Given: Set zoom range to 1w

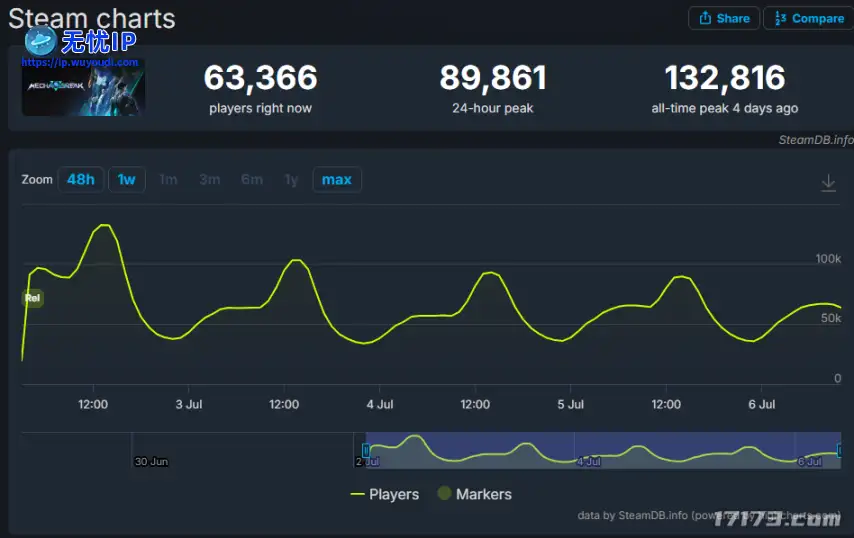Looking at the screenshot, I should click(x=127, y=179).
